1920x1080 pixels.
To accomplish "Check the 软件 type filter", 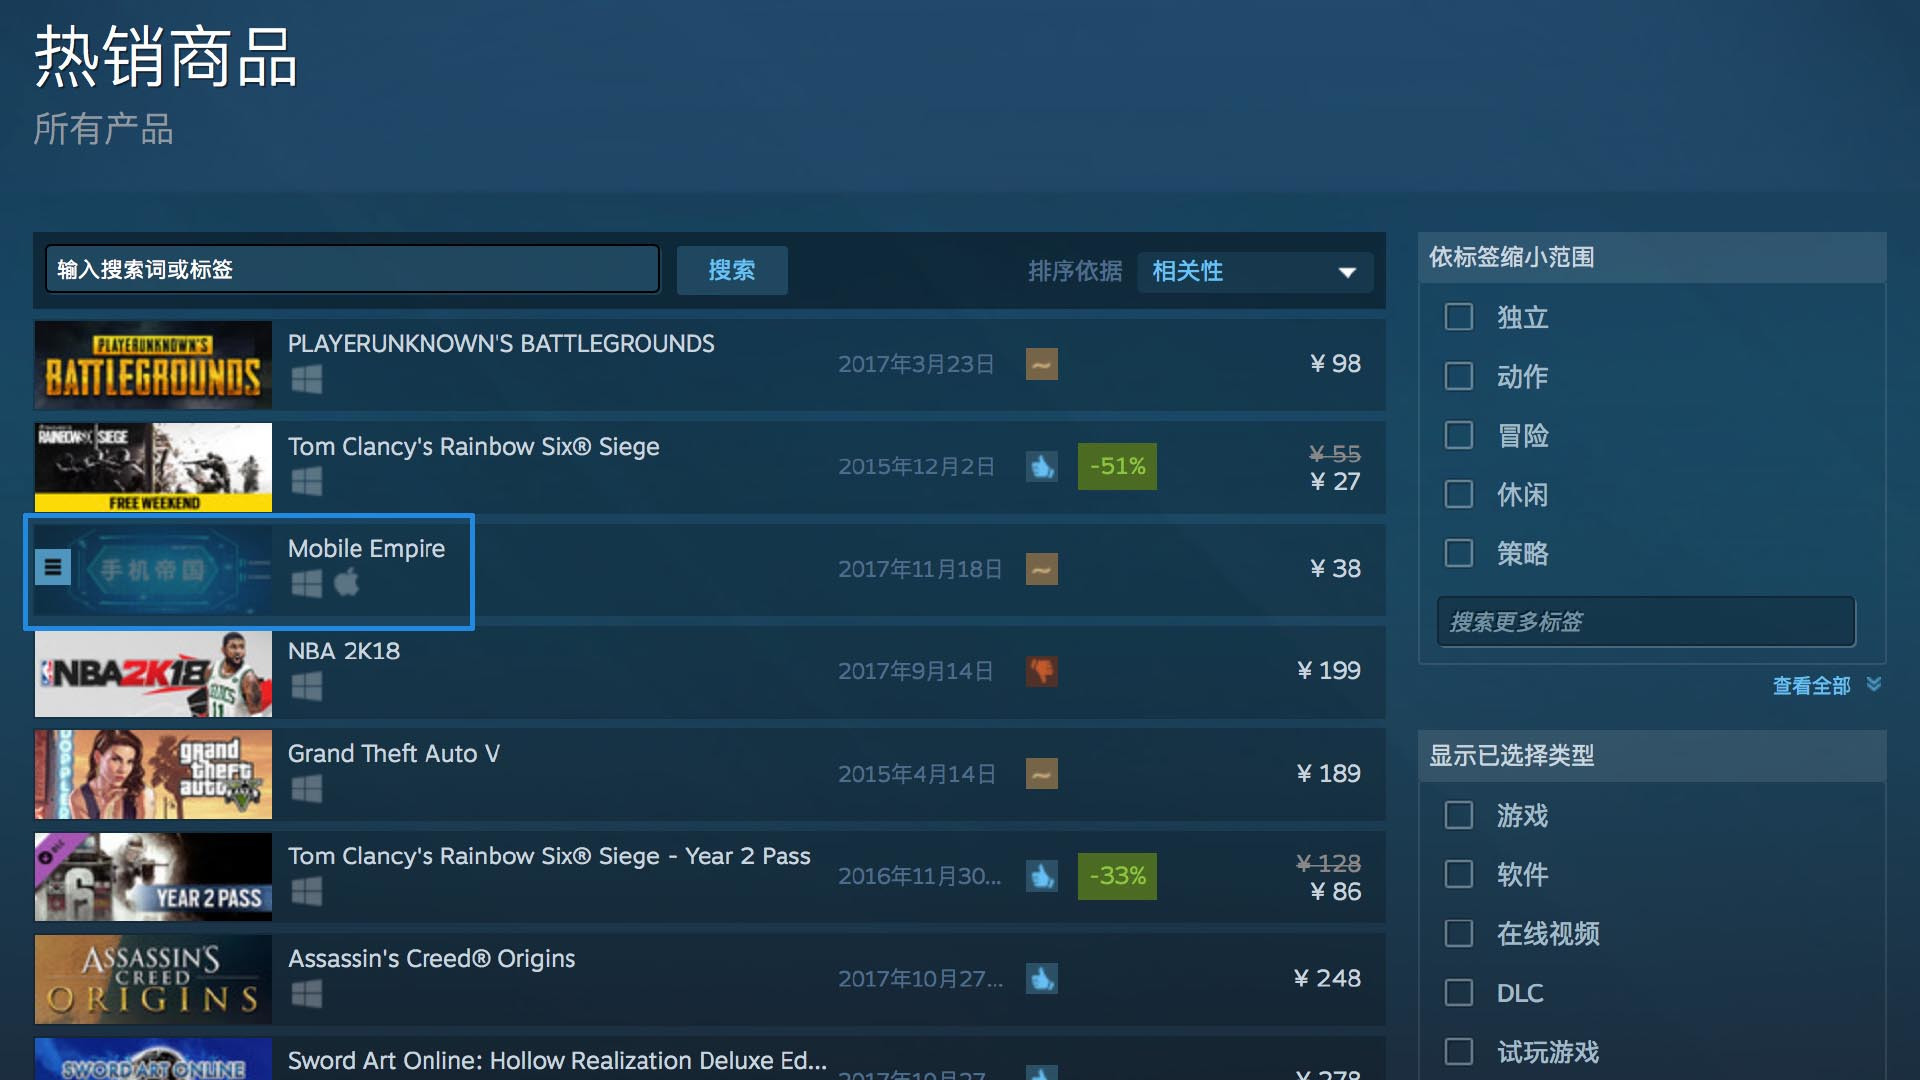I will pyautogui.click(x=1459, y=874).
